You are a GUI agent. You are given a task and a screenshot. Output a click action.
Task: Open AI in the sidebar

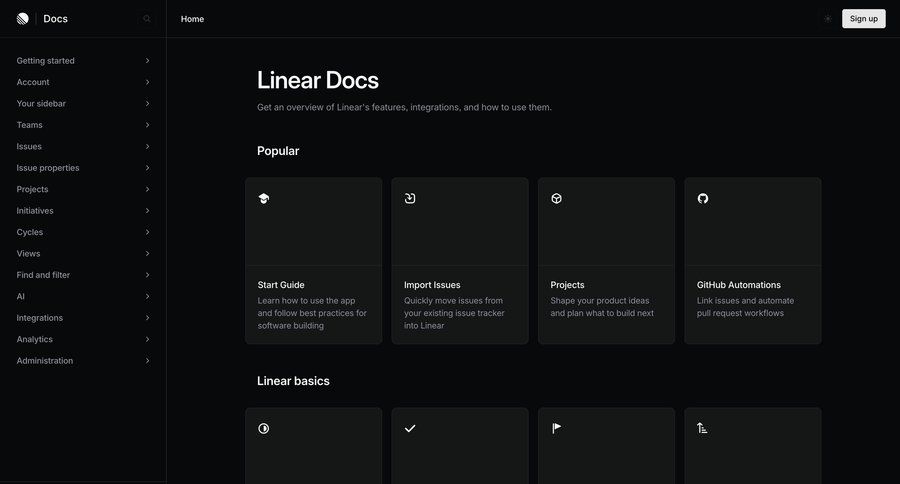pos(21,296)
